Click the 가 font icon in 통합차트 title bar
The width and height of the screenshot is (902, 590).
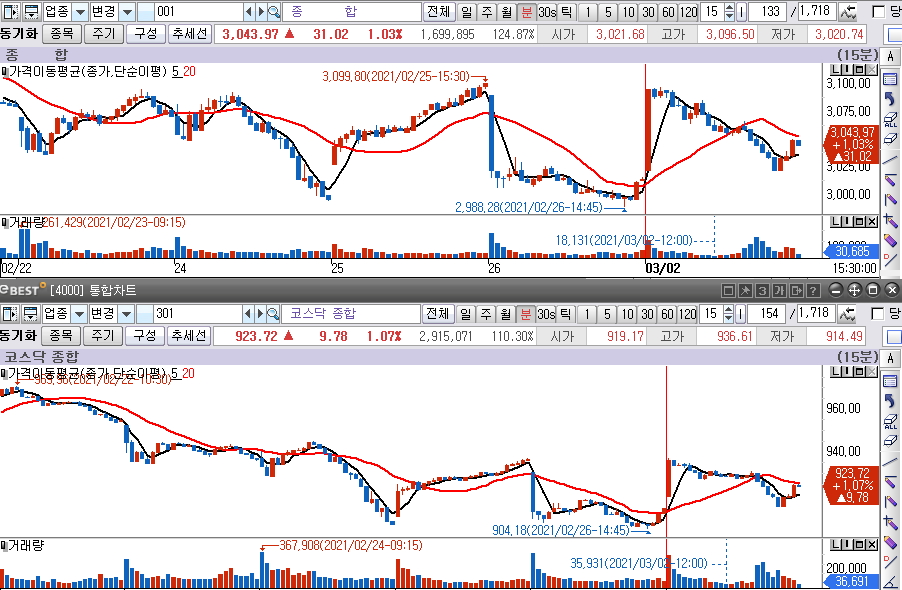(x=779, y=290)
